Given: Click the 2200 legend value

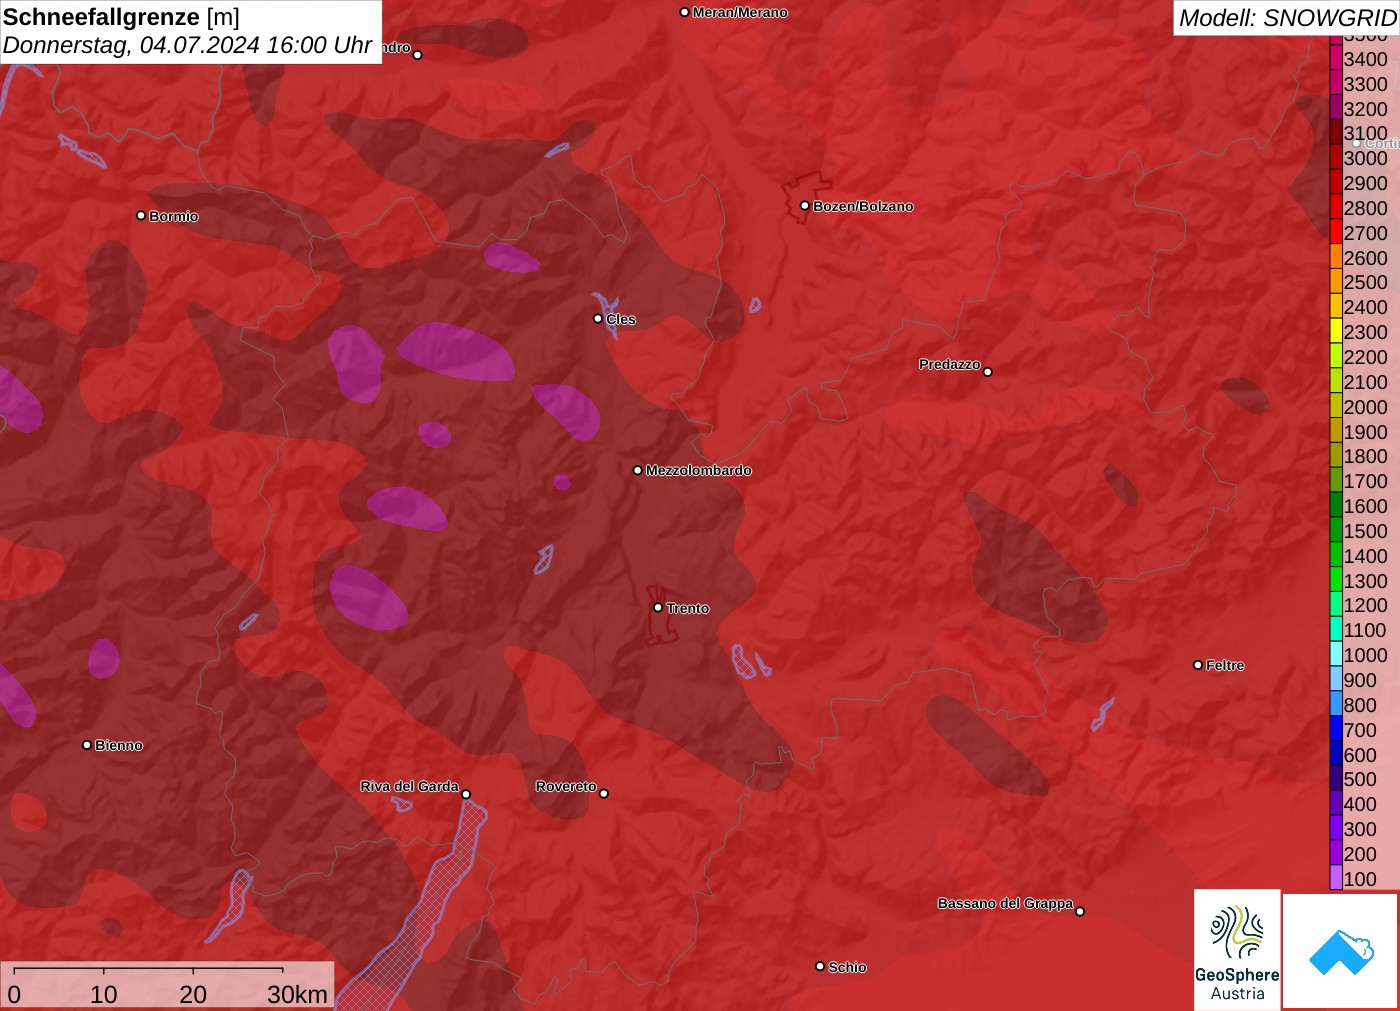Looking at the screenshot, I should pyautogui.click(x=1366, y=357).
